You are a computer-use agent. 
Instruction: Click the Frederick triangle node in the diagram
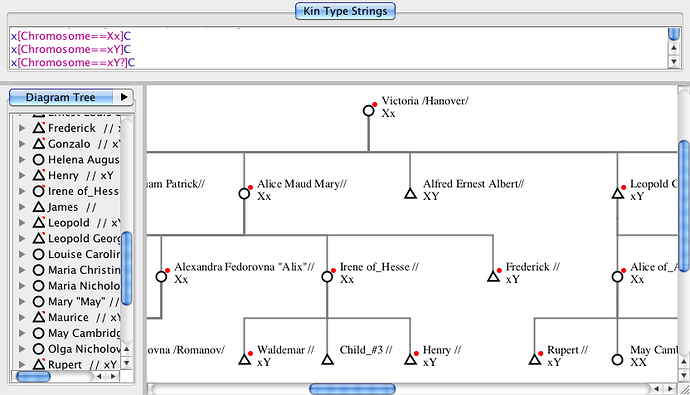point(493,277)
